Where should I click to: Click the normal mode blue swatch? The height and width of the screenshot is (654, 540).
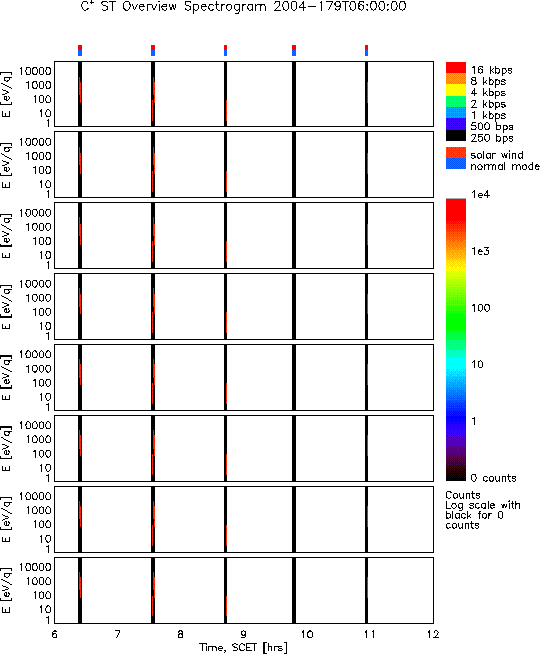[x=456, y=164]
